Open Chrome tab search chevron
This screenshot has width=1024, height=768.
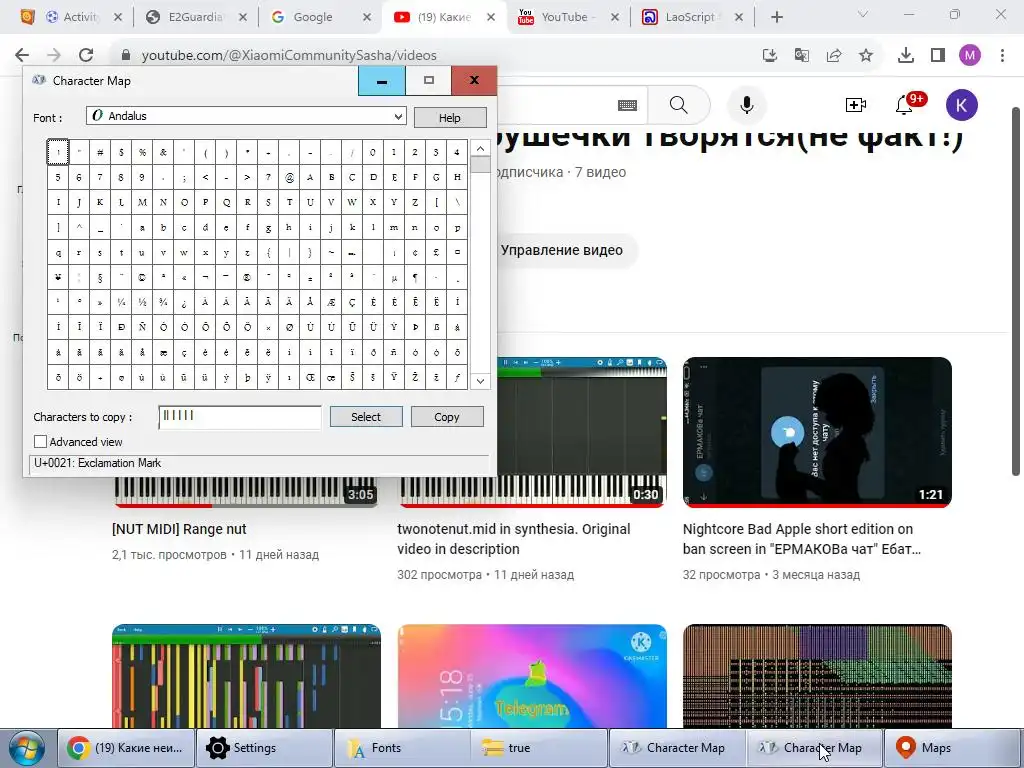862,14
